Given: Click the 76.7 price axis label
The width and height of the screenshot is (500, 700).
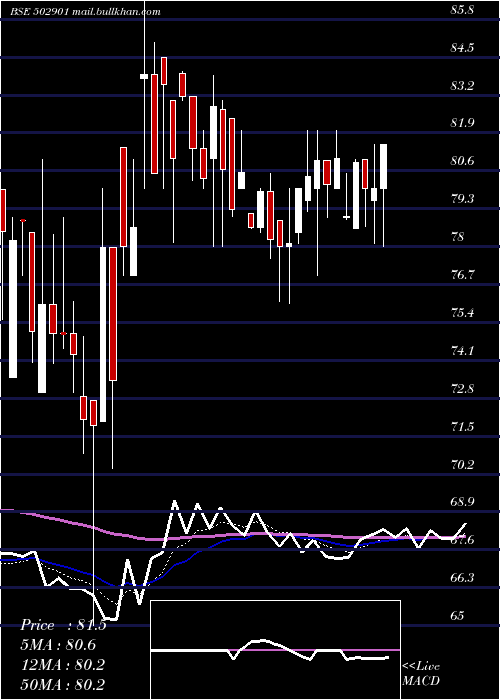Looking at the screenshot, I should pyautogui.click(x=462, y=275).
